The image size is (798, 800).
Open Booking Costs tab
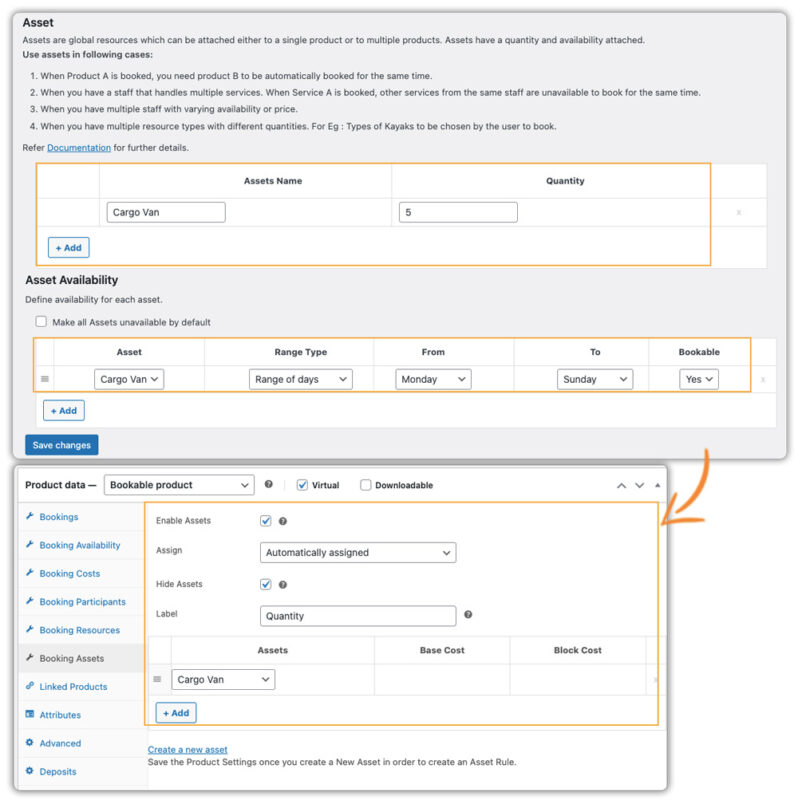[x=70, y=573]
